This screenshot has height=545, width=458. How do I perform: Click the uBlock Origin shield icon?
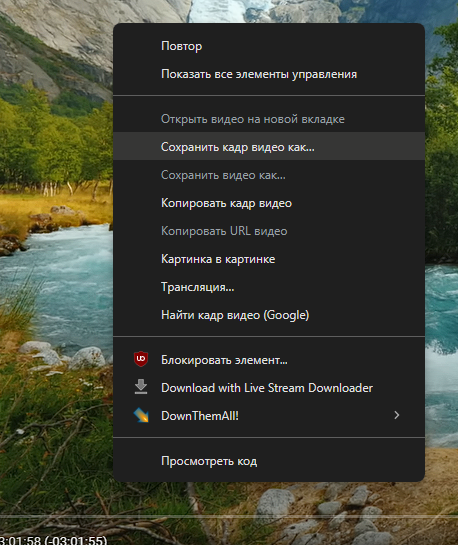pyautogui.click(x=141, y=359)
